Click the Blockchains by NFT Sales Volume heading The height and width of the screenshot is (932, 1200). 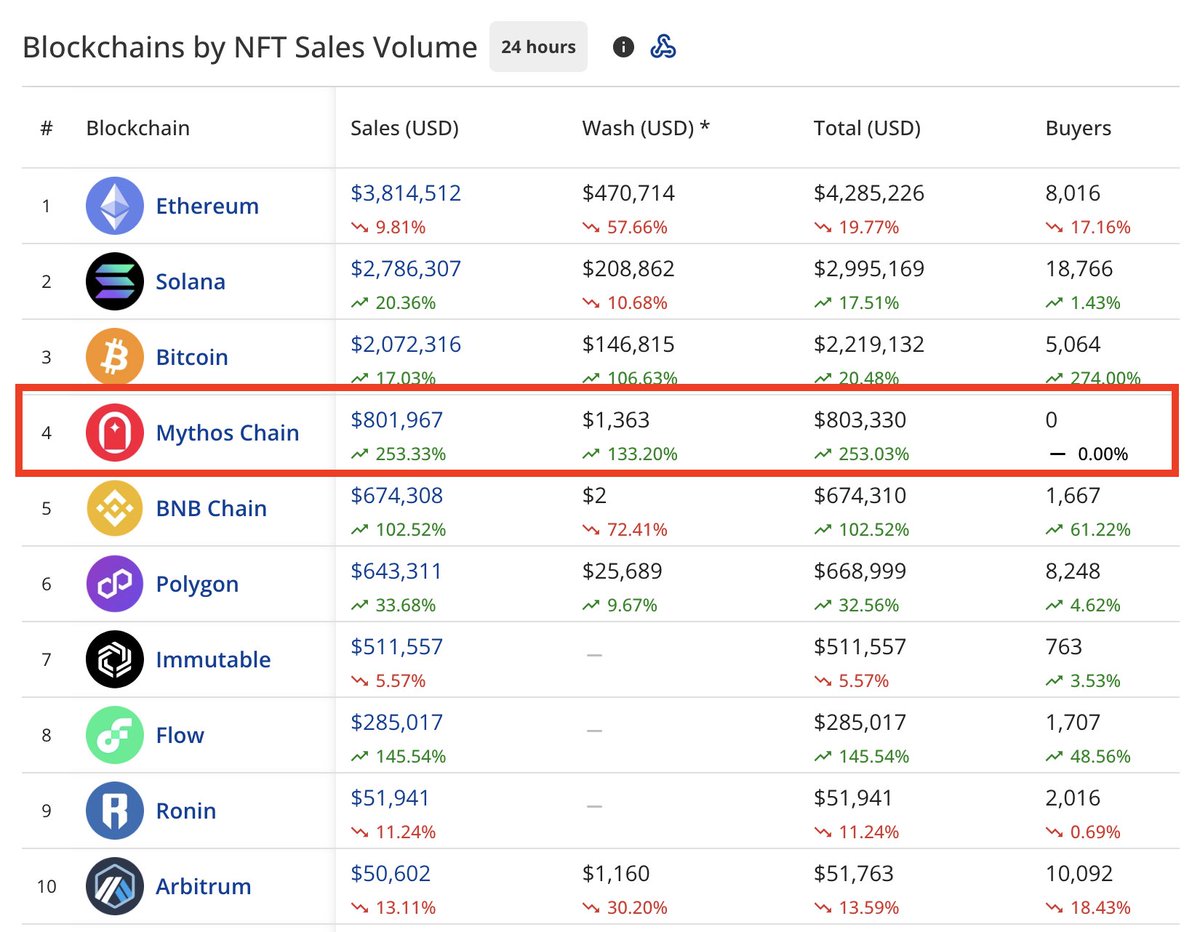tap(250, 47)
